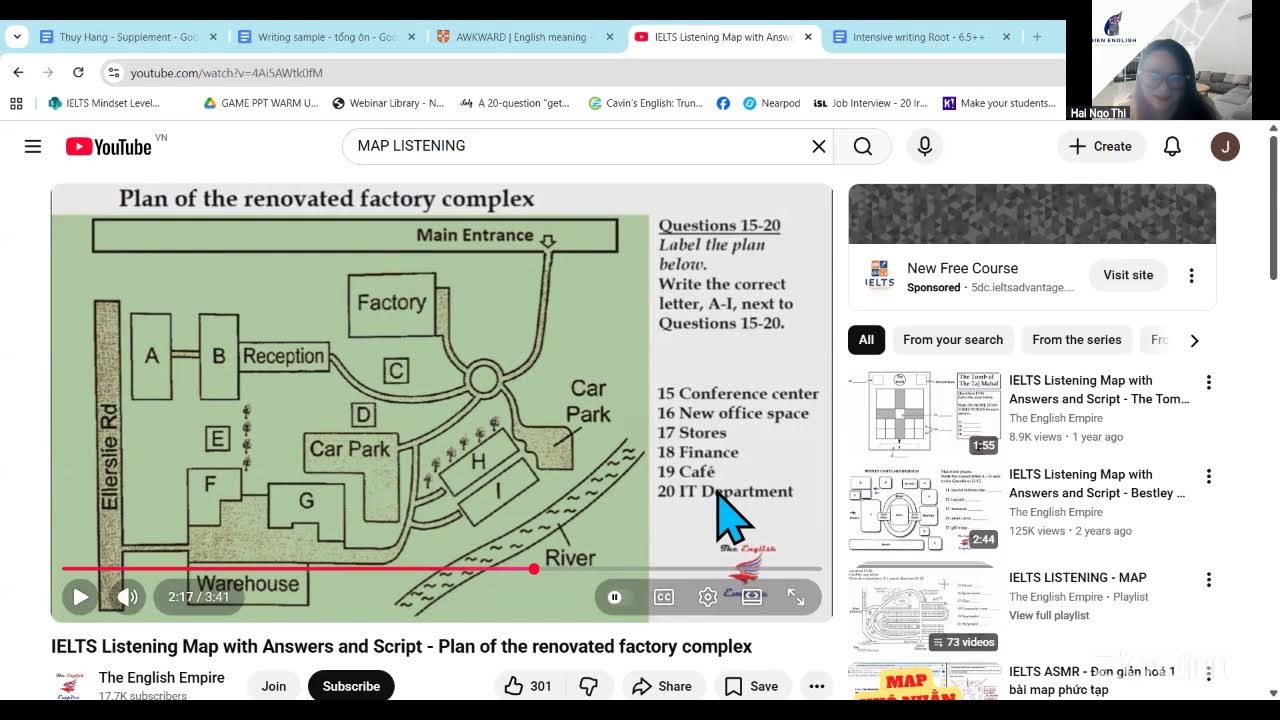This screenshot has height=720, width=1280.
Task: Open video settings gear
Action: (x=708, y=597)
